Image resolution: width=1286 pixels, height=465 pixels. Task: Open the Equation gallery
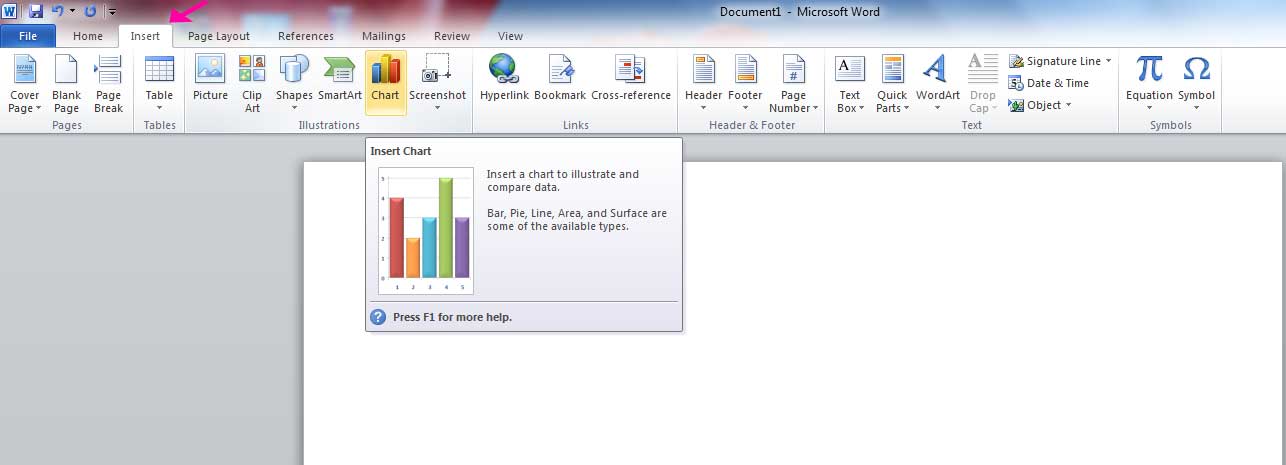tap(1149, 84)
